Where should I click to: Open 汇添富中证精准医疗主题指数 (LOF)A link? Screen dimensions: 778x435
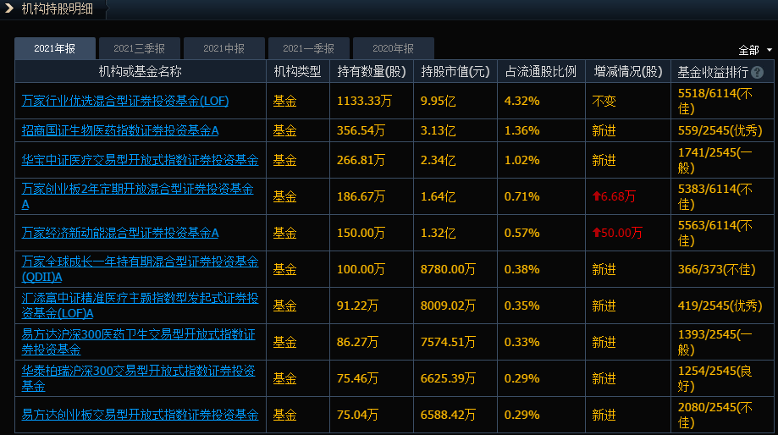point(140,306)
